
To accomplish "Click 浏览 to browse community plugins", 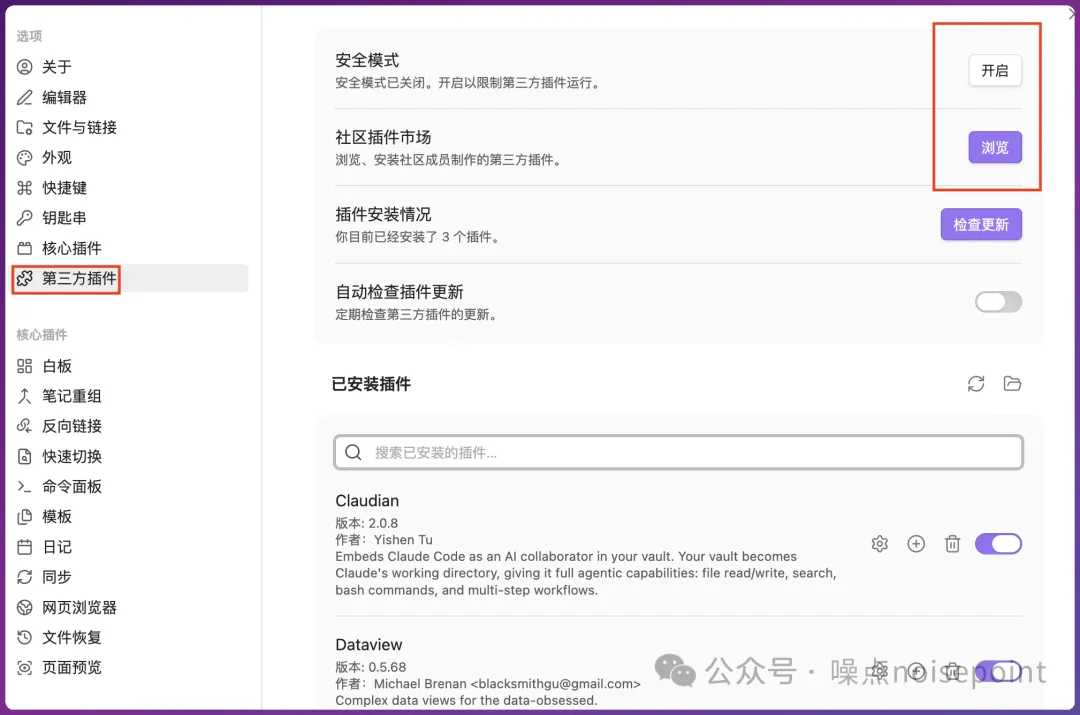I will tap(995, 147).
